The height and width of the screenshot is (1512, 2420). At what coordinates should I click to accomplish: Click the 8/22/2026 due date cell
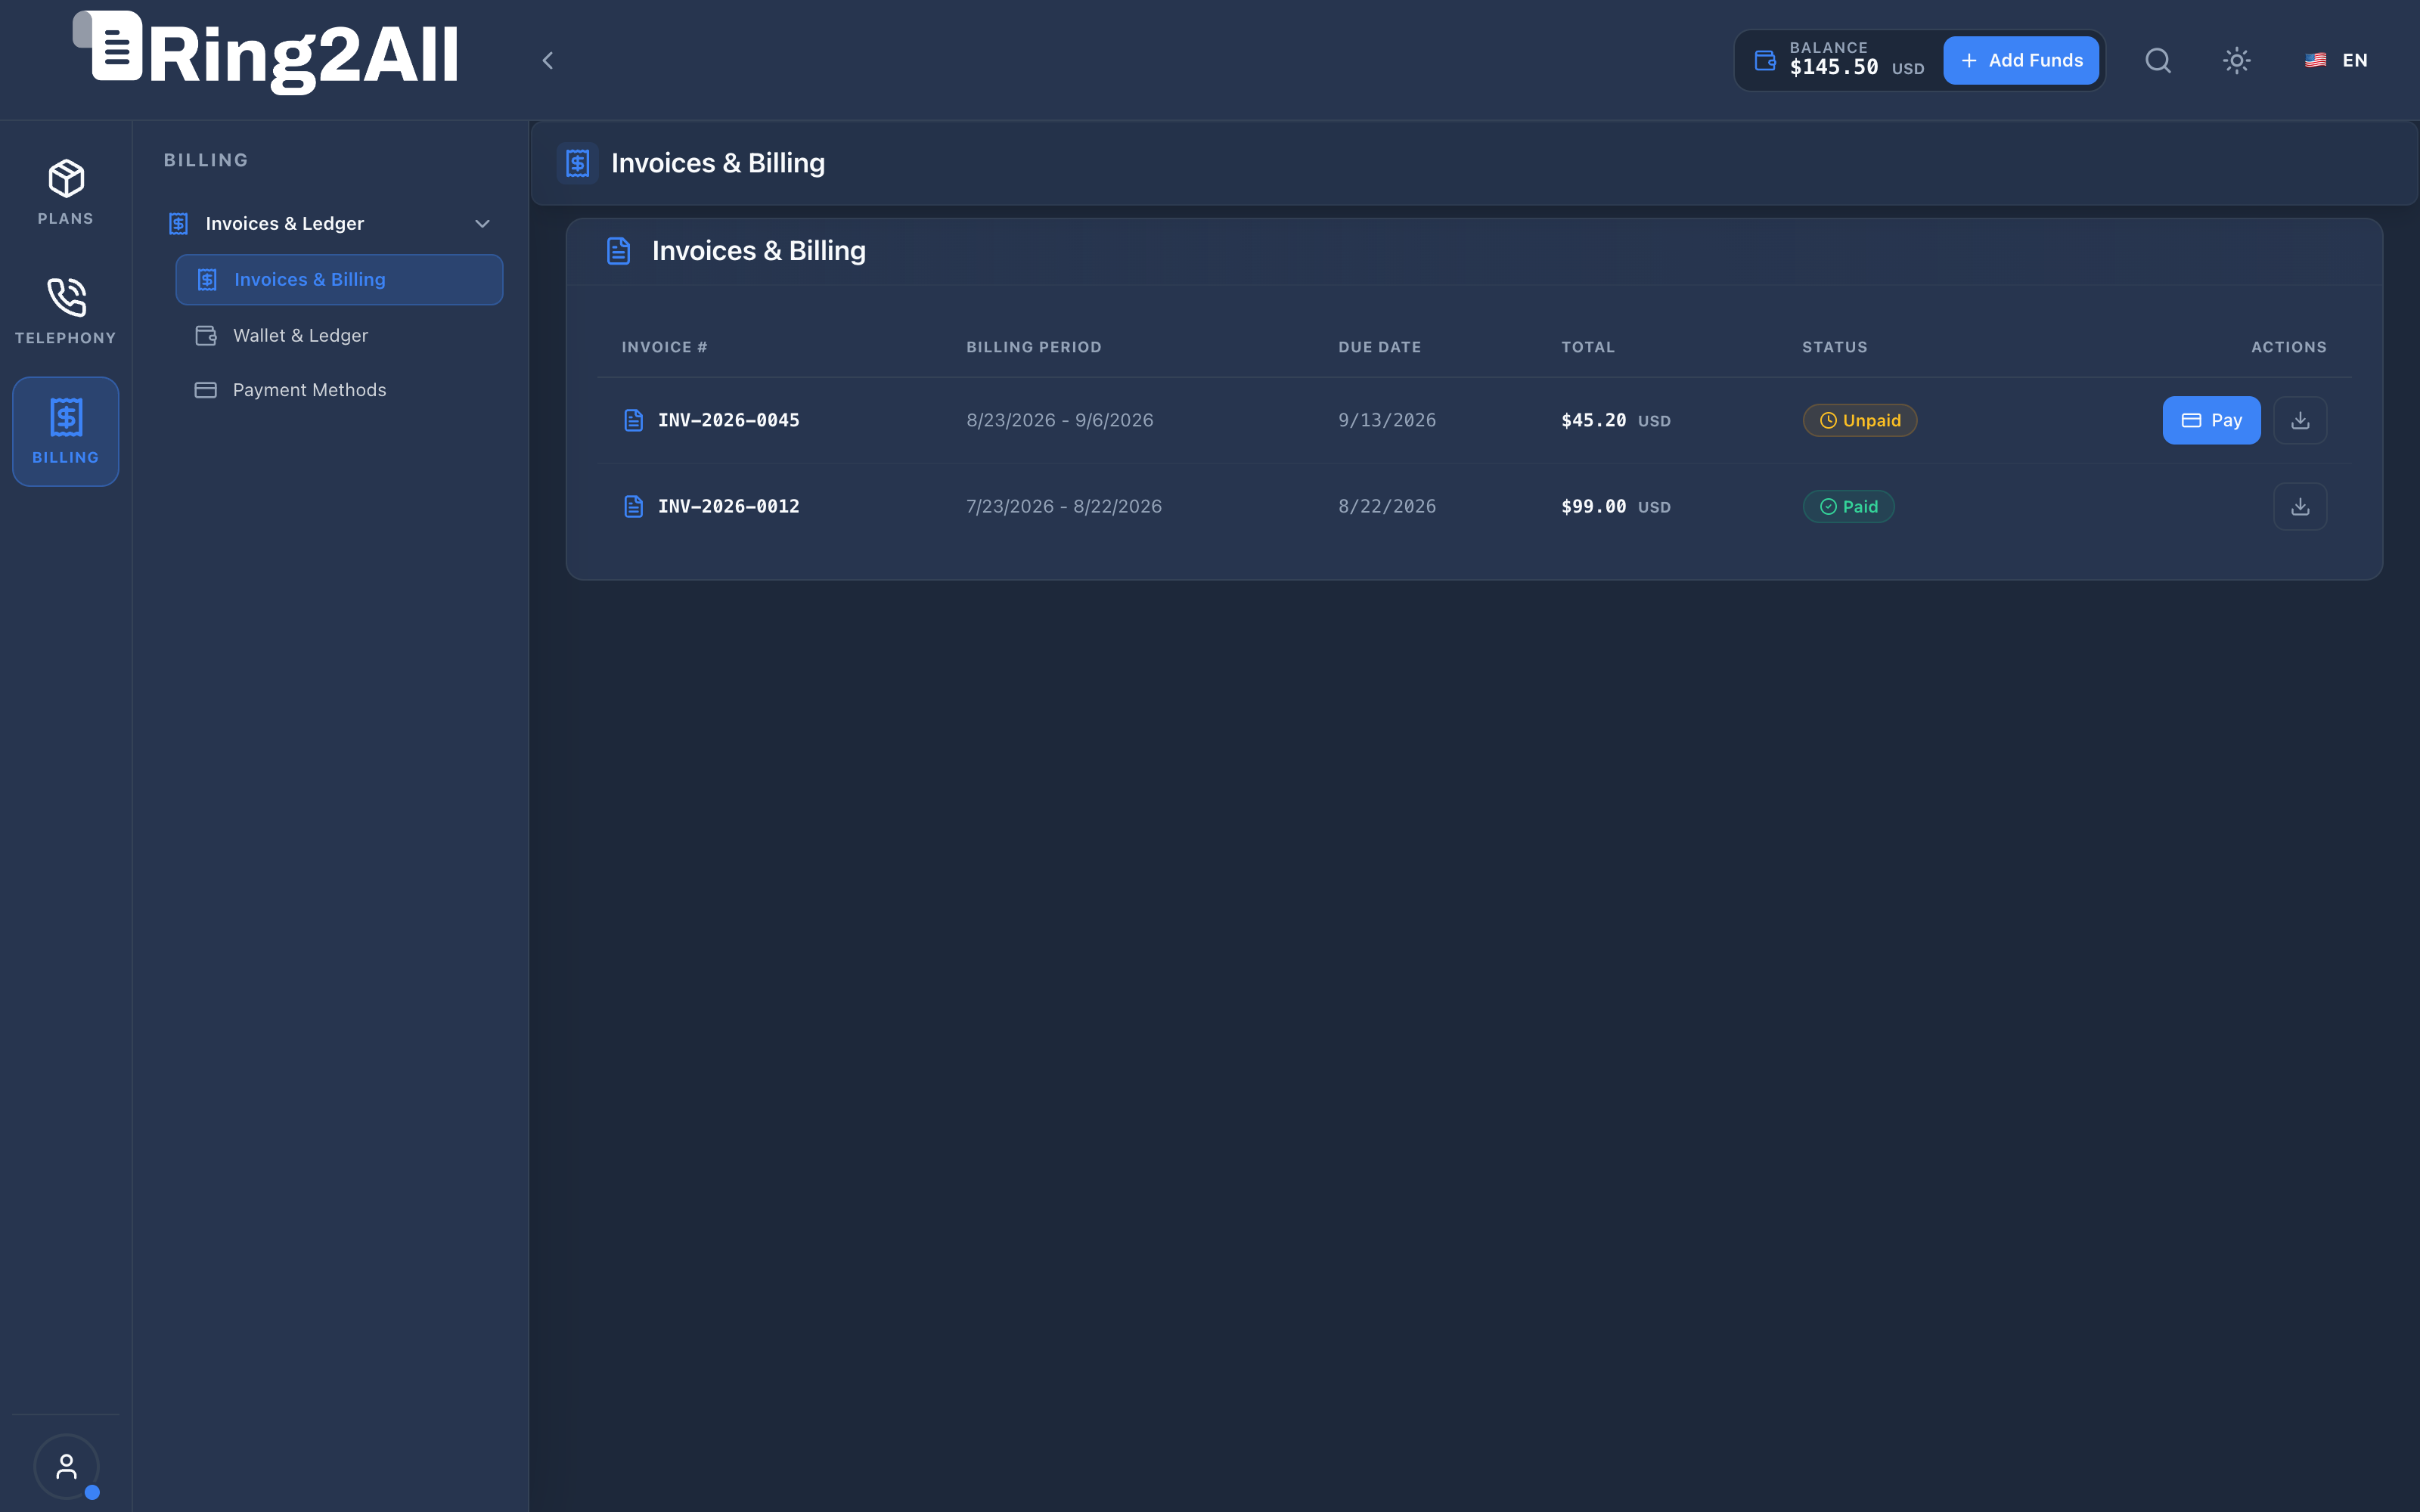pyautogui.click(x=1387, y=507)
